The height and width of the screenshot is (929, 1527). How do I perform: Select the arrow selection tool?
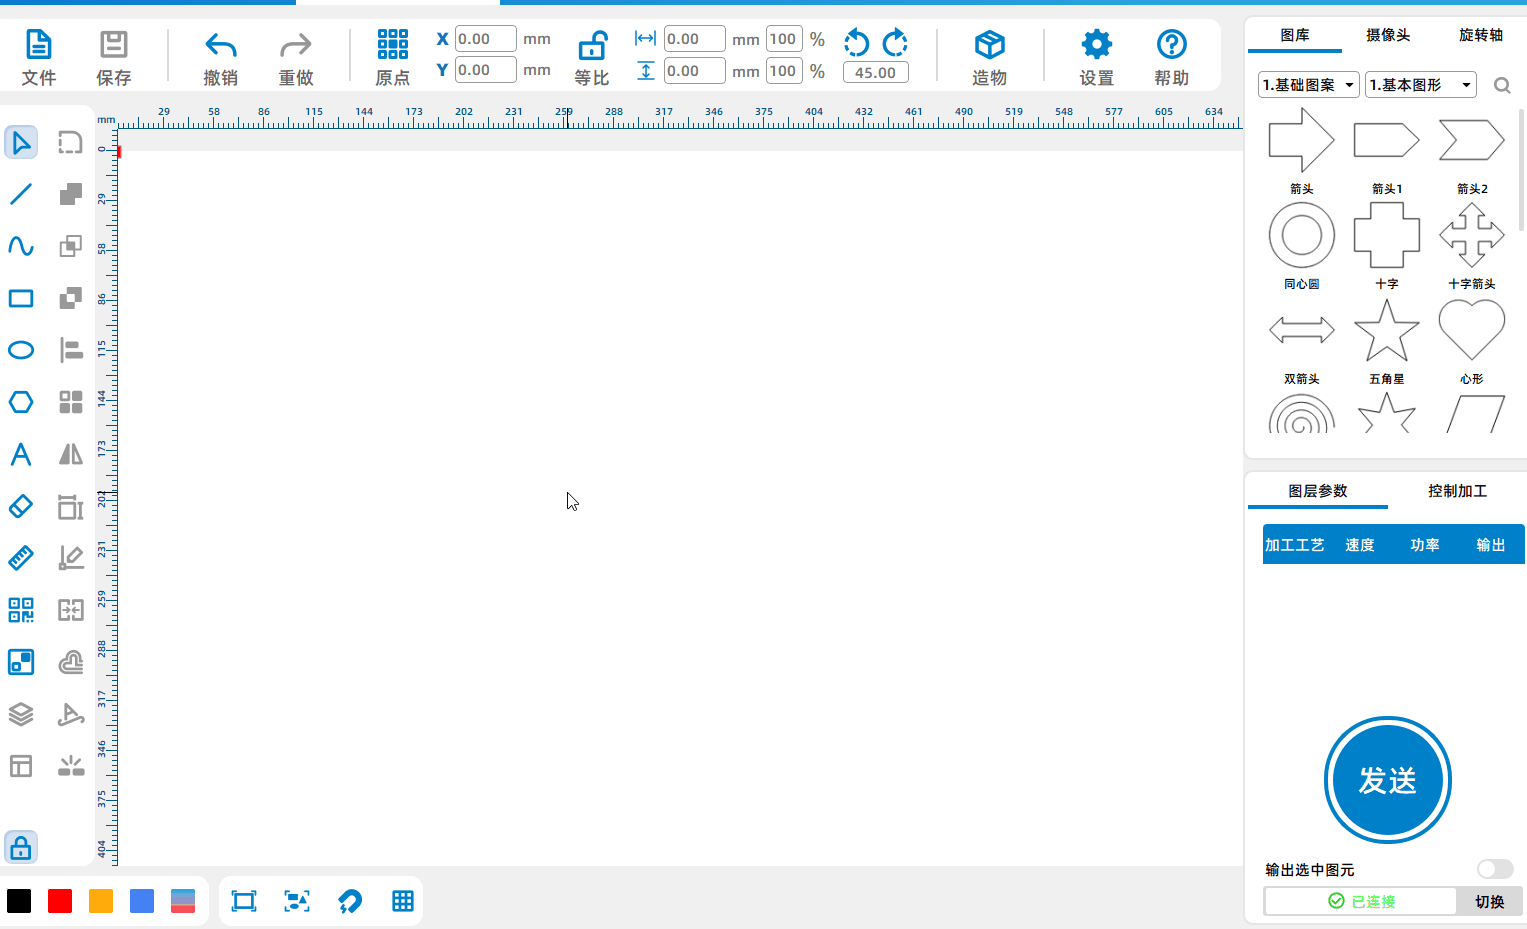[x=21, y=142]
